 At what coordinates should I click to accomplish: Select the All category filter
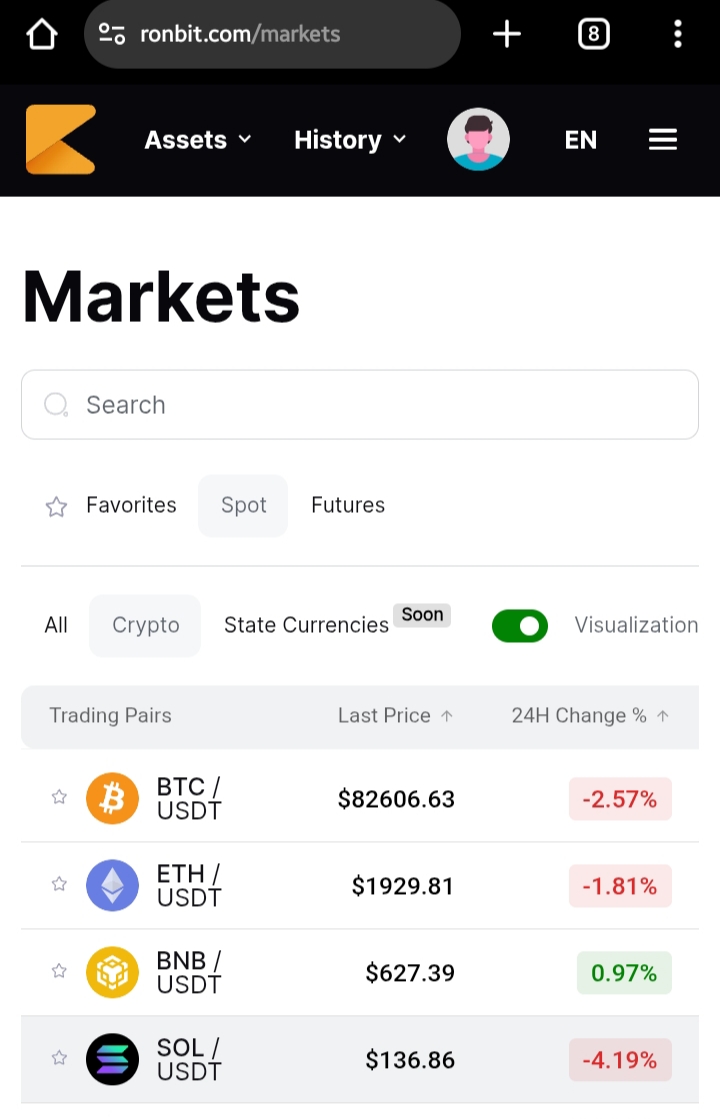tap(56, 625)
